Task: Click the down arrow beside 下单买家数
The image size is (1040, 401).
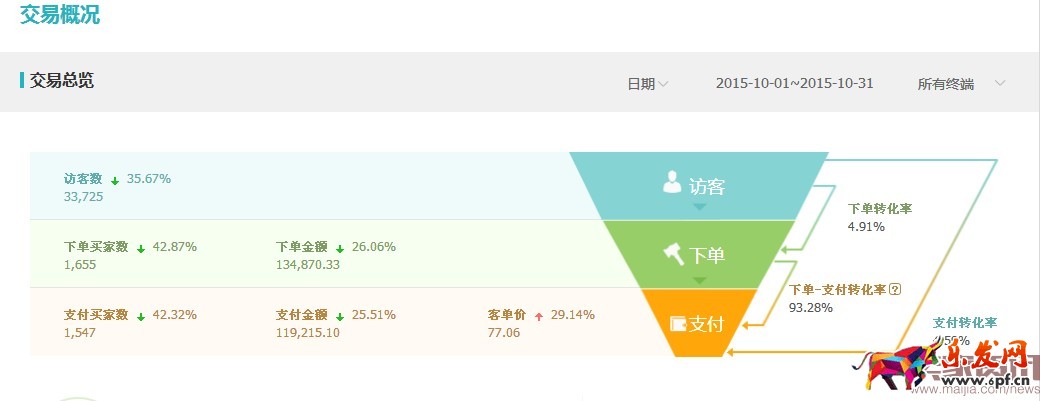Action: click(141, 248)
